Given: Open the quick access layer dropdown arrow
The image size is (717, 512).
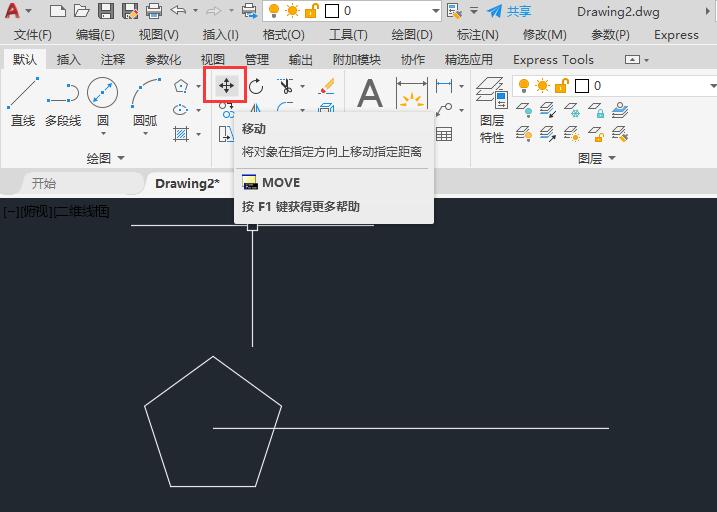Looking at the screenshot, I should pos(435,11).
